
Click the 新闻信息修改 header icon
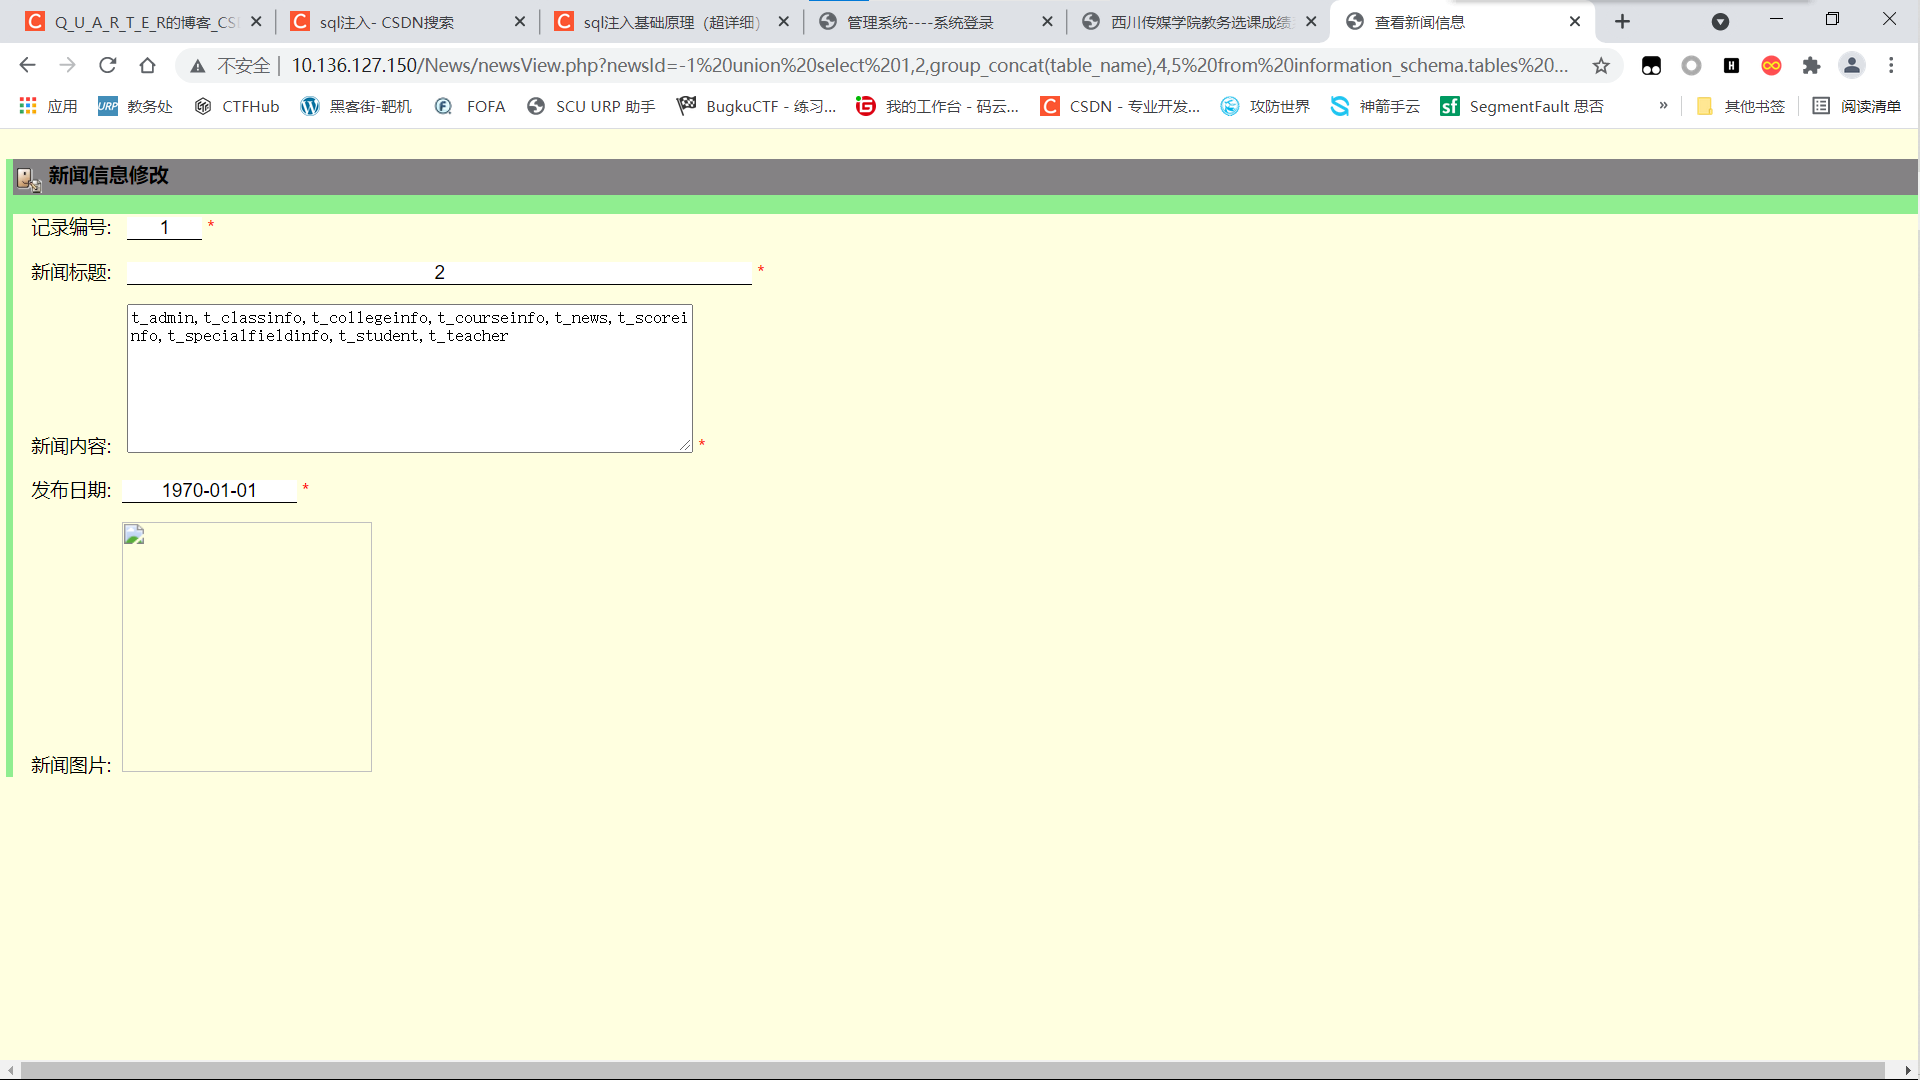[28, 179]
